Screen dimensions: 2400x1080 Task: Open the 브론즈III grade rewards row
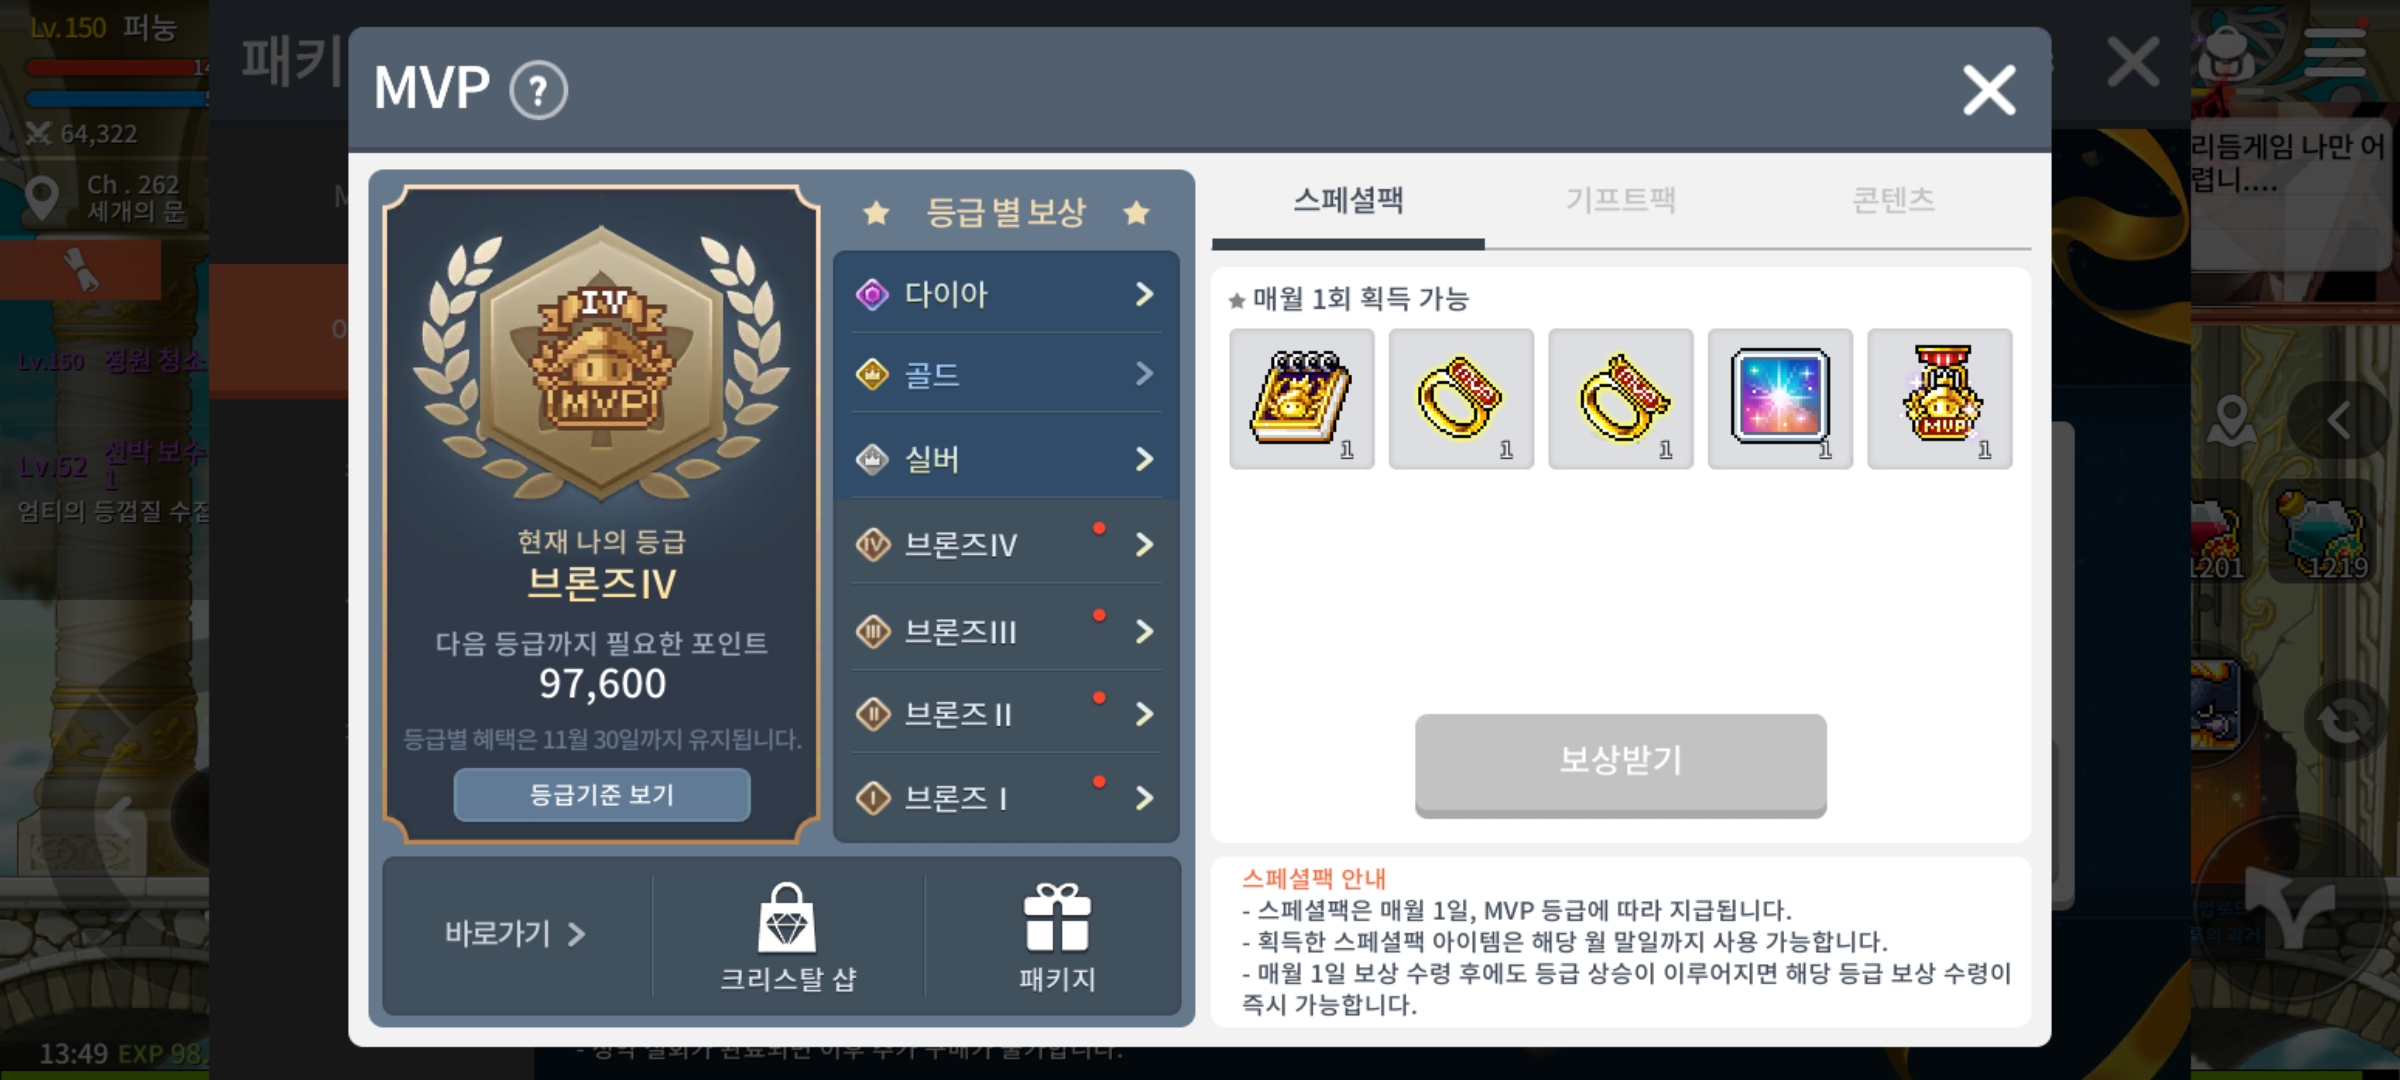point(1006,631)
